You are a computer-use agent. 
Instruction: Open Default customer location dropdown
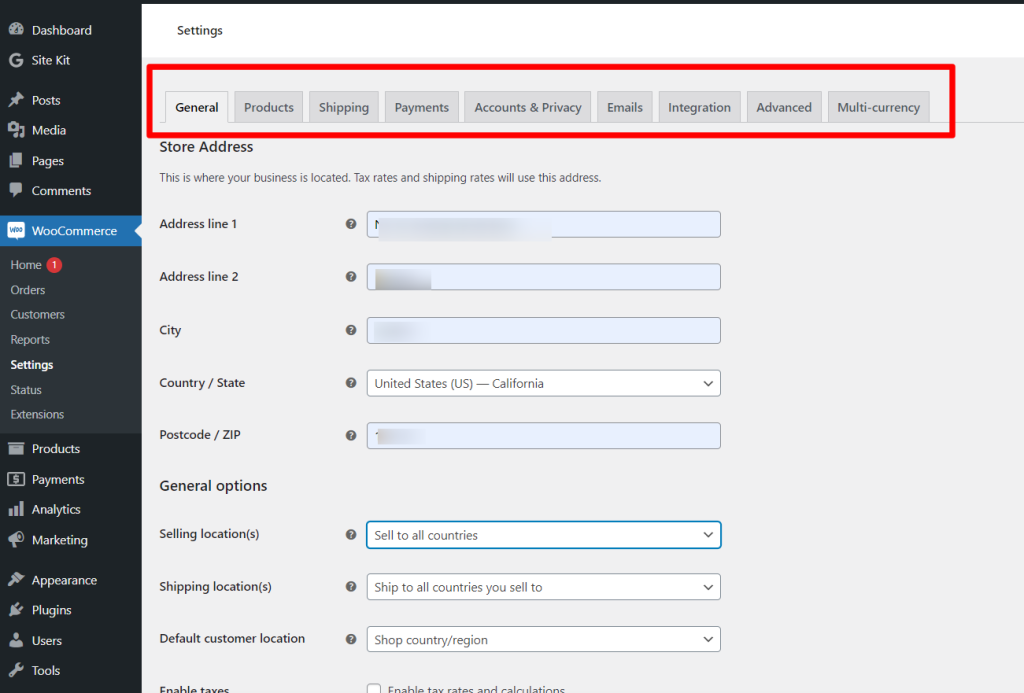[543, 639]
